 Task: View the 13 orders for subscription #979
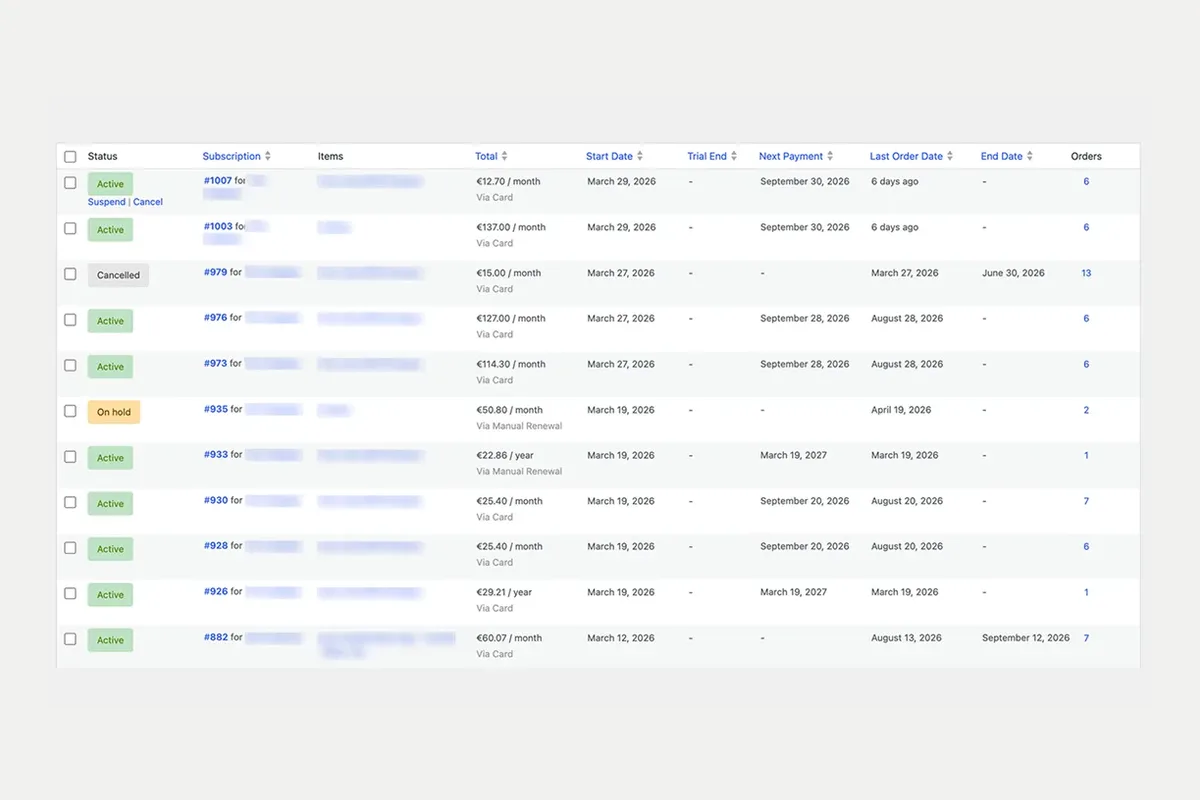[x=1086, y=273]
